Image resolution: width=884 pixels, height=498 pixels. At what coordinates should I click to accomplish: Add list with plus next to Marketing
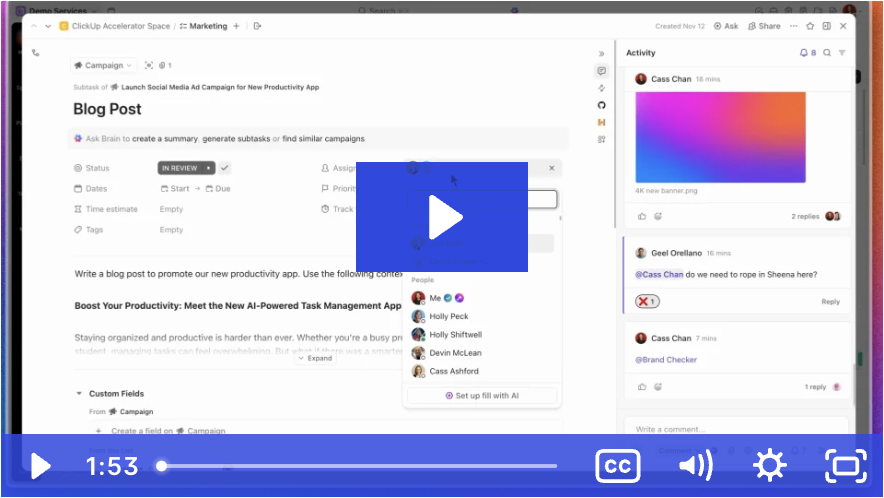[x=236, y=26]
